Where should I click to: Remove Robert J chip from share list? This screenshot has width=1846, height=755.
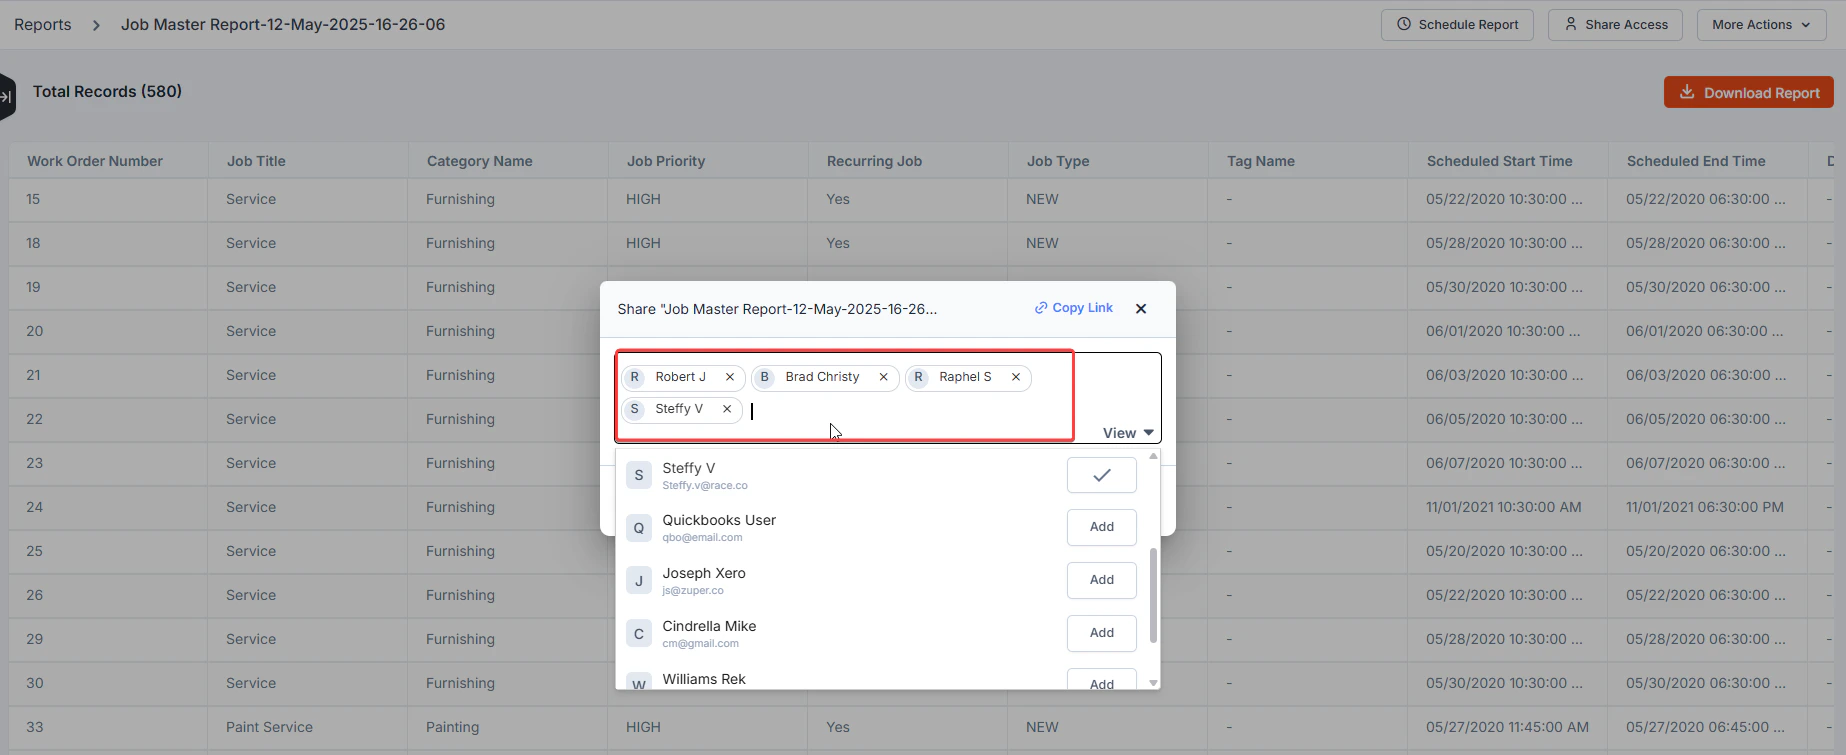tap(730, 377)
